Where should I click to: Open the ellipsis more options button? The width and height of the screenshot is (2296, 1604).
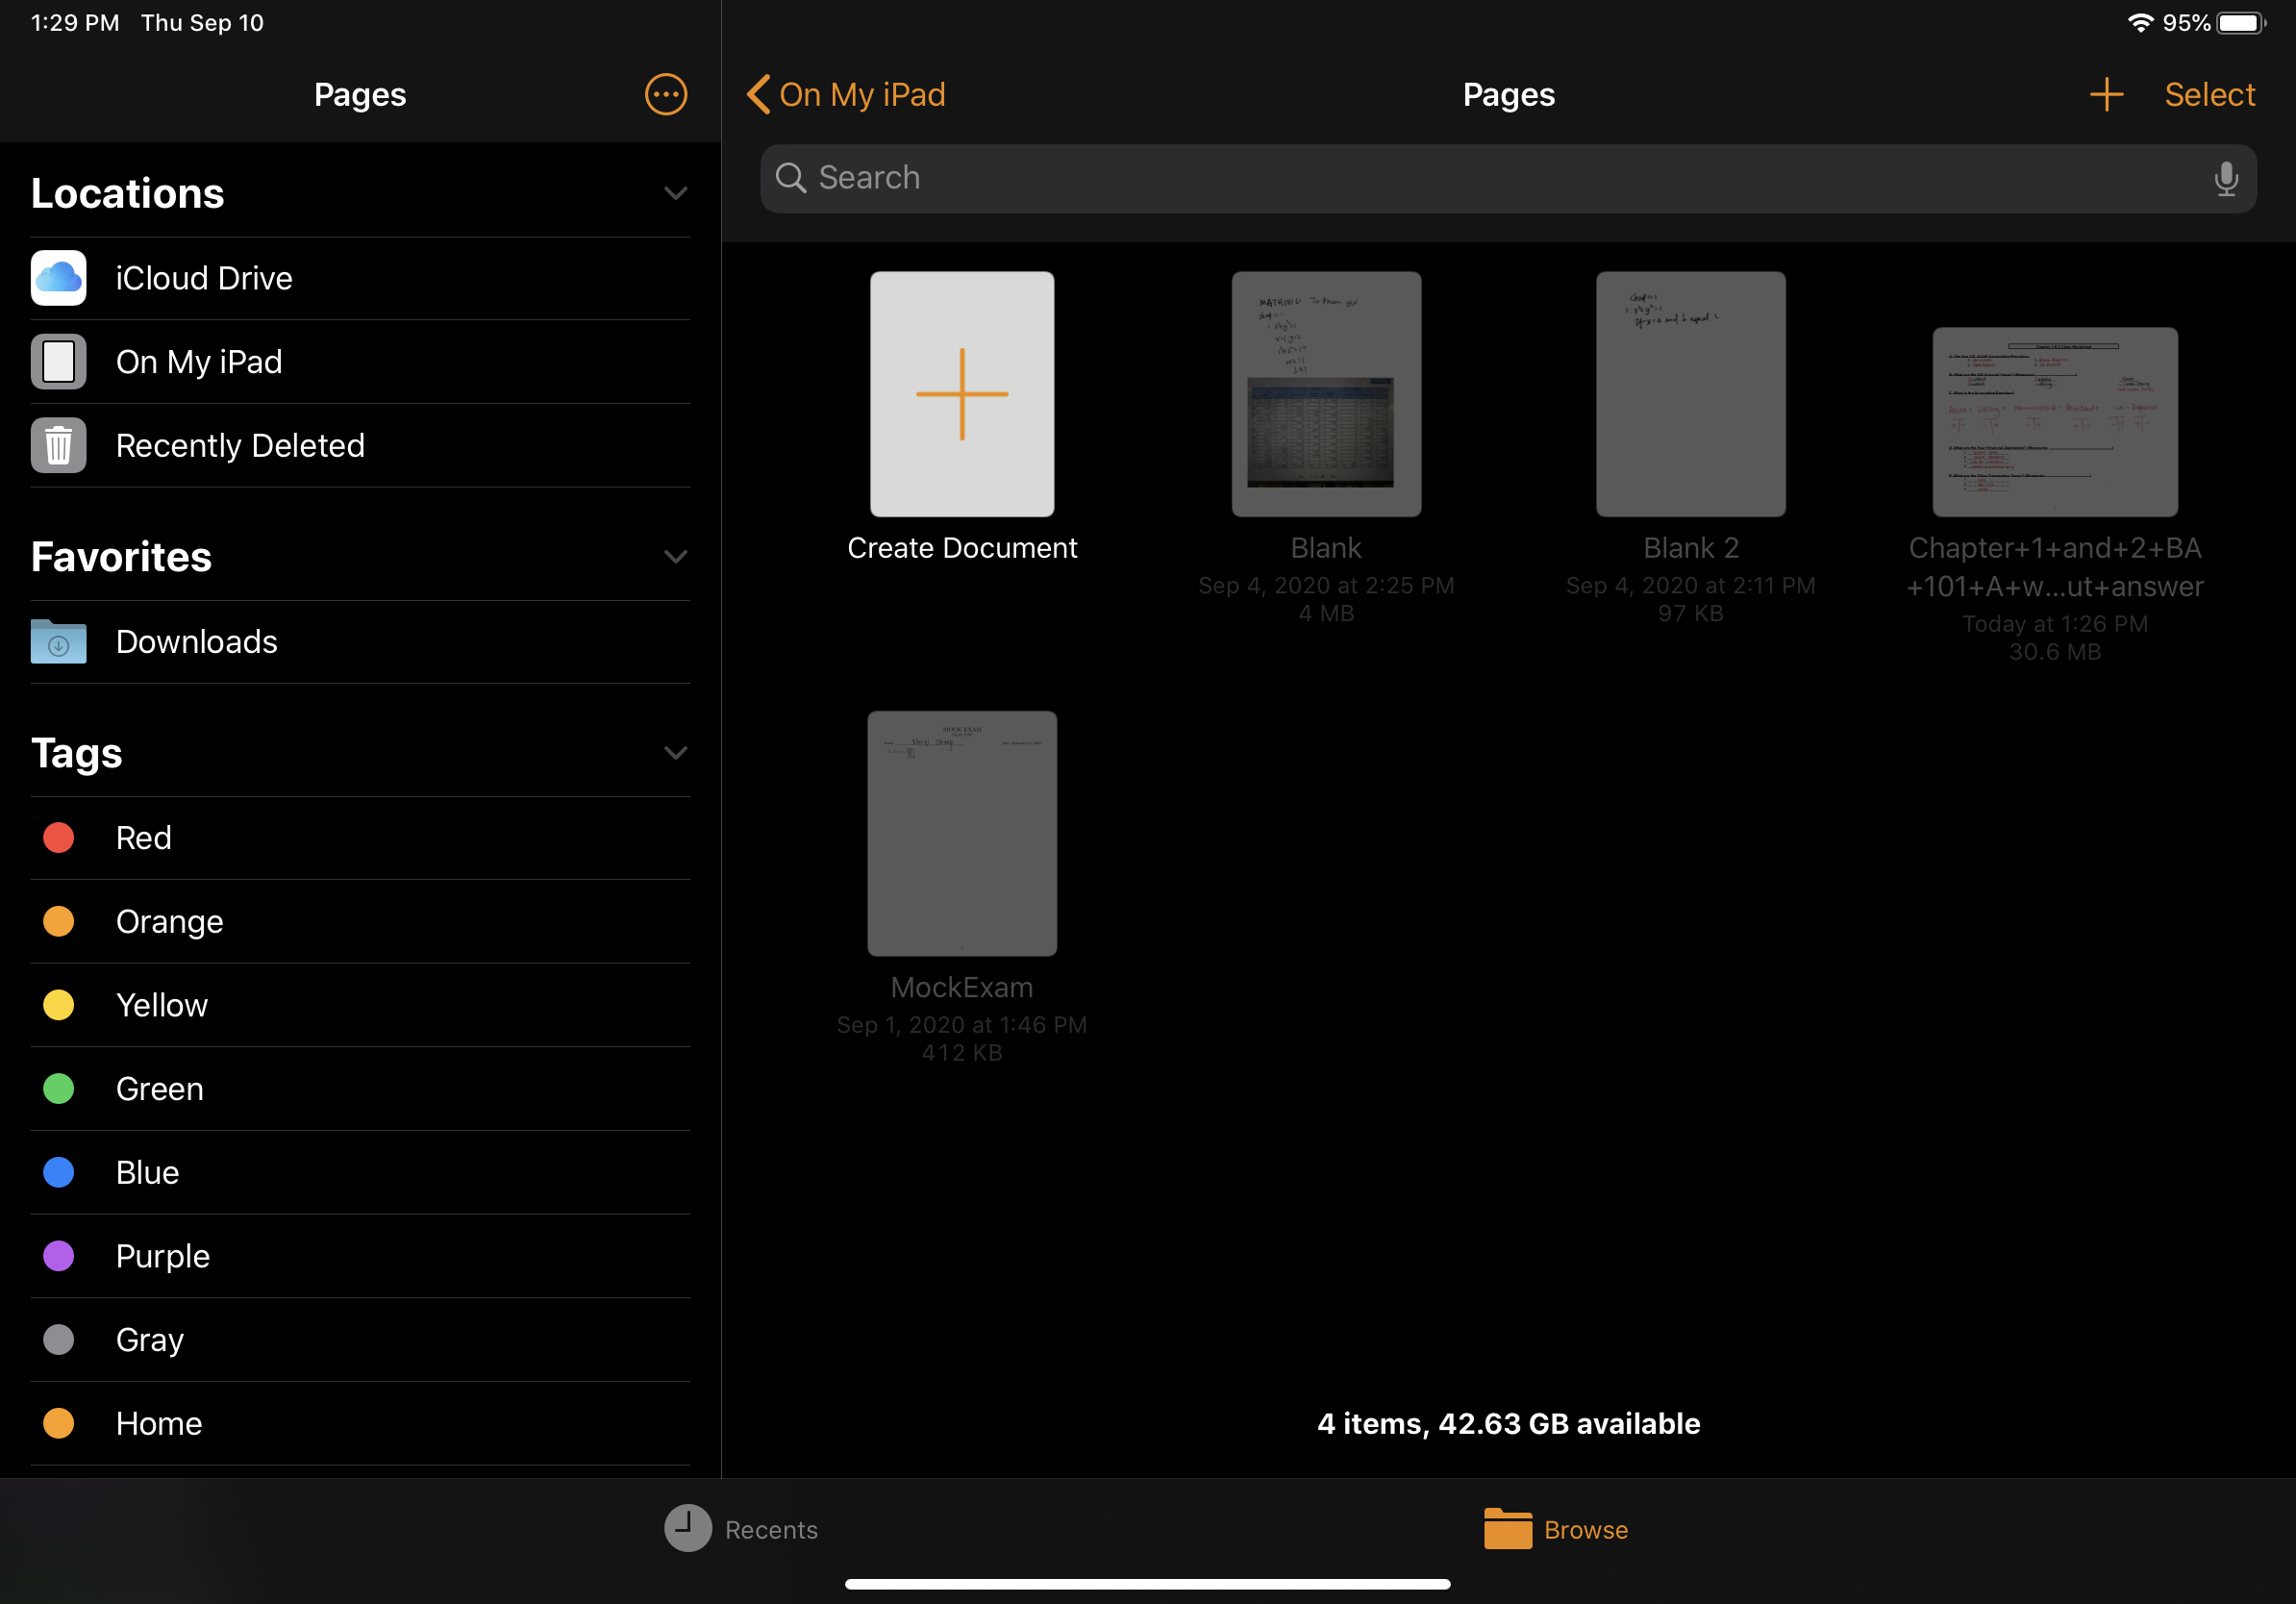click(x=665, y=94)
